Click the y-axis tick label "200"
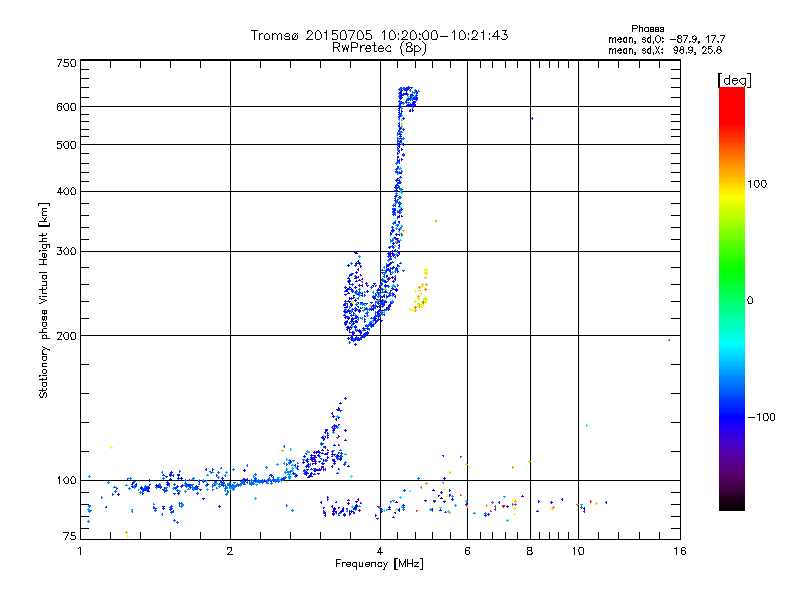The height and width of the screenshot is (600, 800). click(x=67, y=336)
